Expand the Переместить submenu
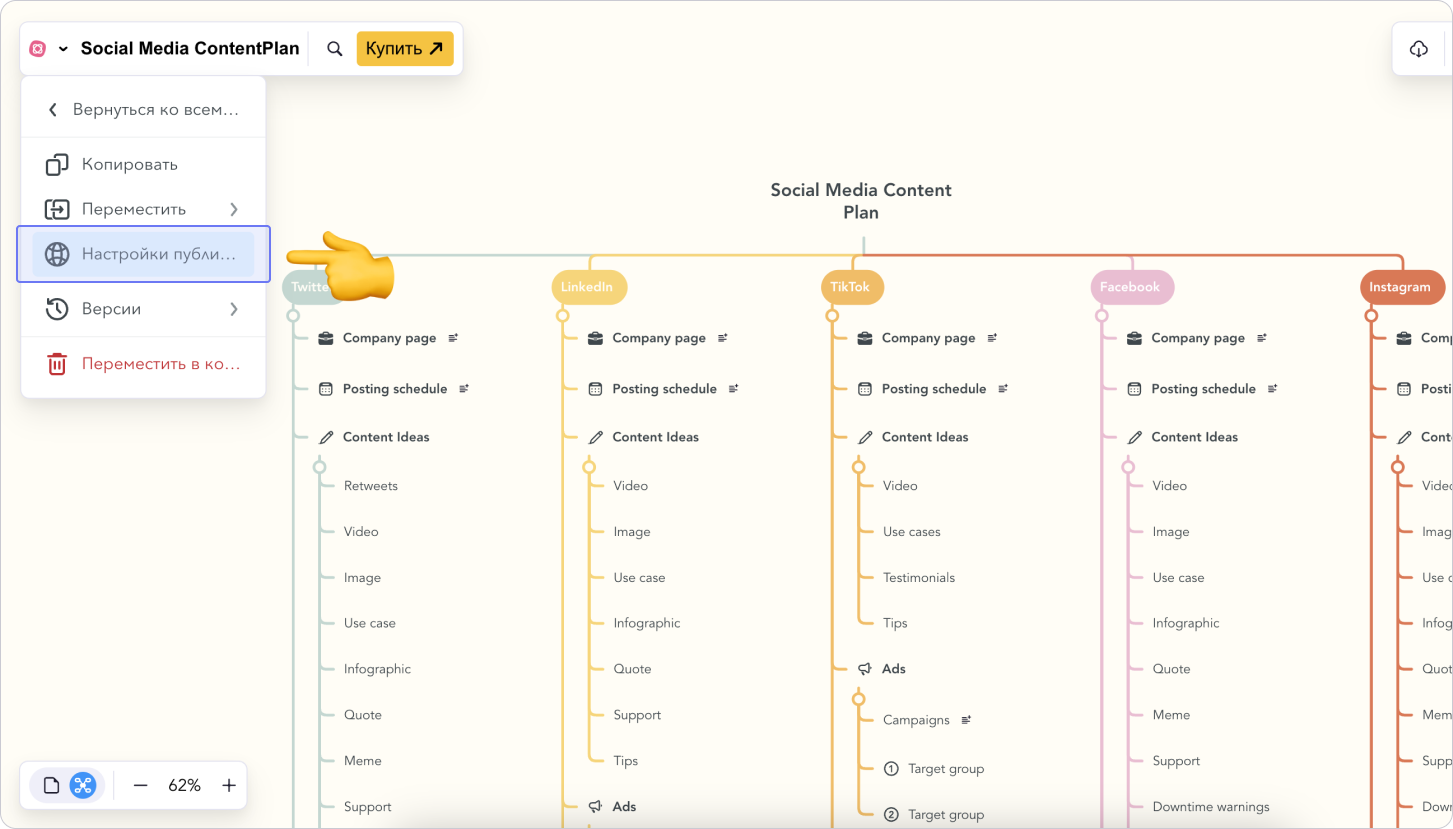 233,209
